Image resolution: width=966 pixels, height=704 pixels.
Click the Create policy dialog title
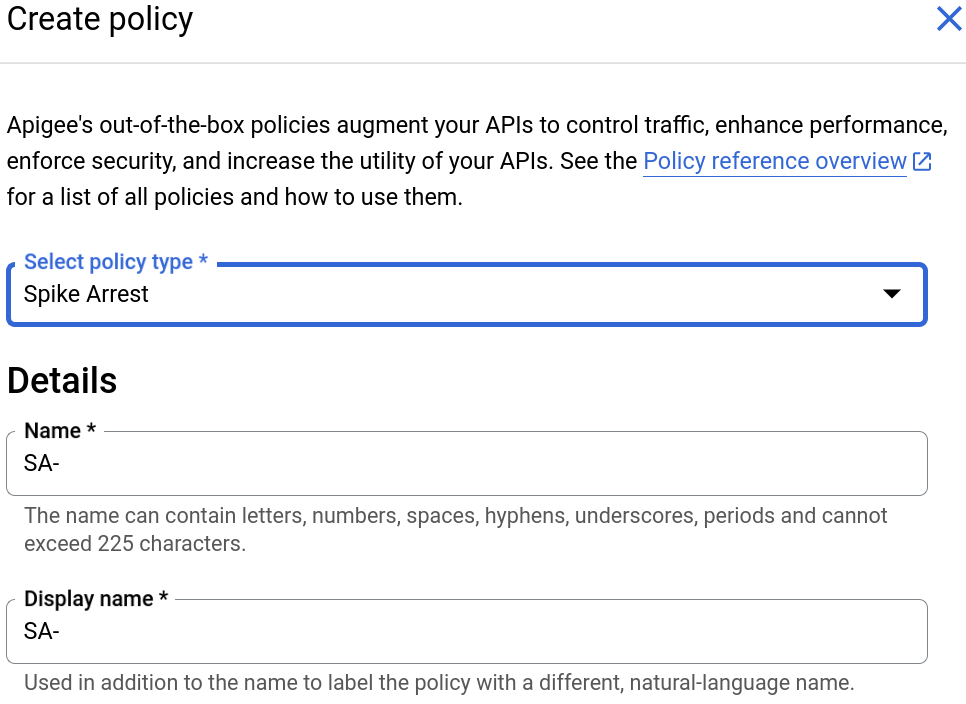(x=99, y=19)
